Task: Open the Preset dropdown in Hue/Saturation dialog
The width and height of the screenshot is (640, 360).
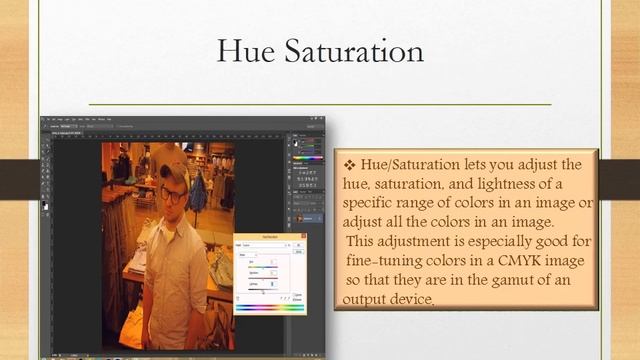Action: 264,245
